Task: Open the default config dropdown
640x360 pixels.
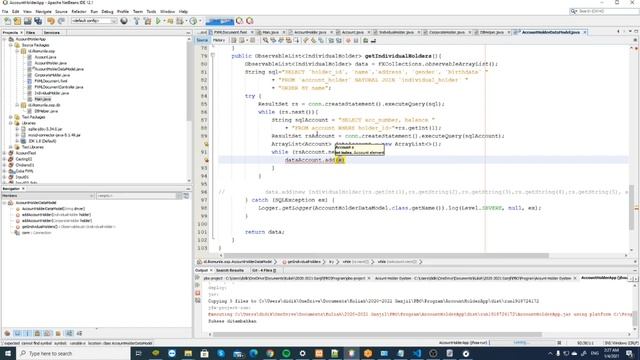Action: click(x=94, y=21)
